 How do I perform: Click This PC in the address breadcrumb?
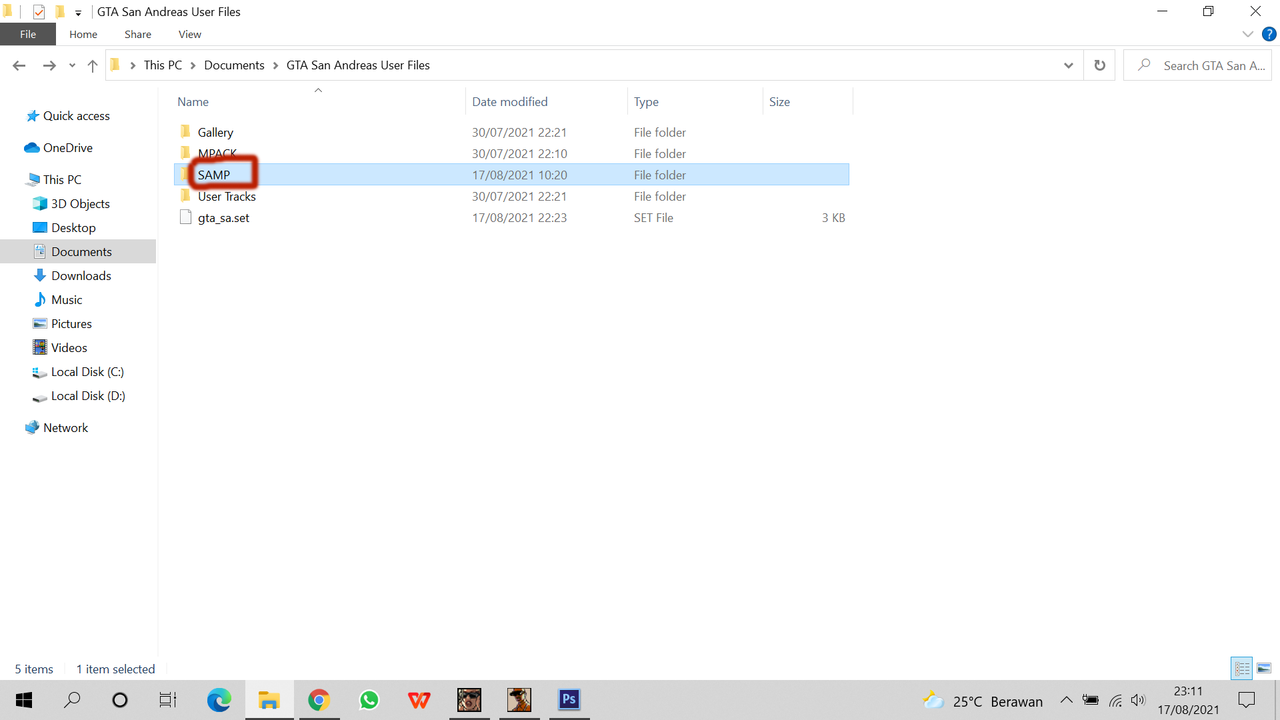click(x=163, y=65)
